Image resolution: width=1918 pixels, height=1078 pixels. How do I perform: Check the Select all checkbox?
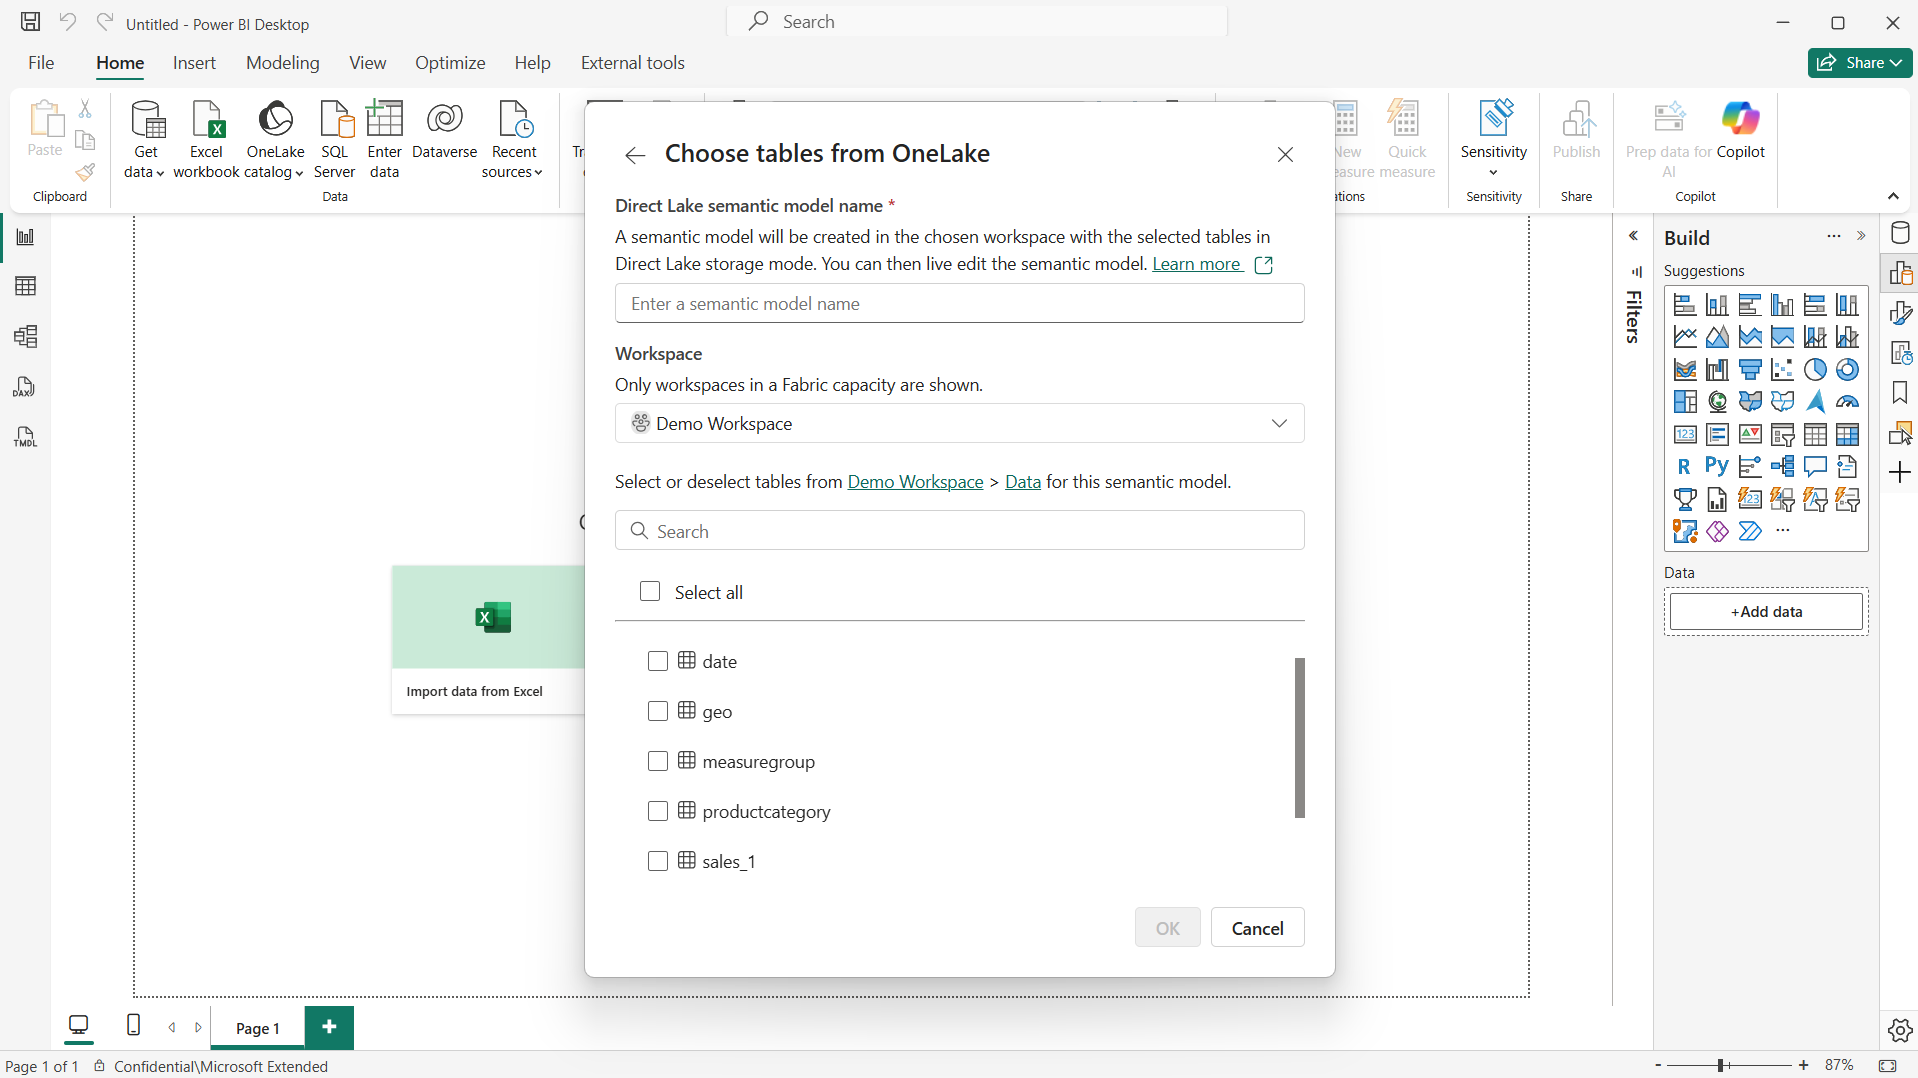tap(650, 592)
